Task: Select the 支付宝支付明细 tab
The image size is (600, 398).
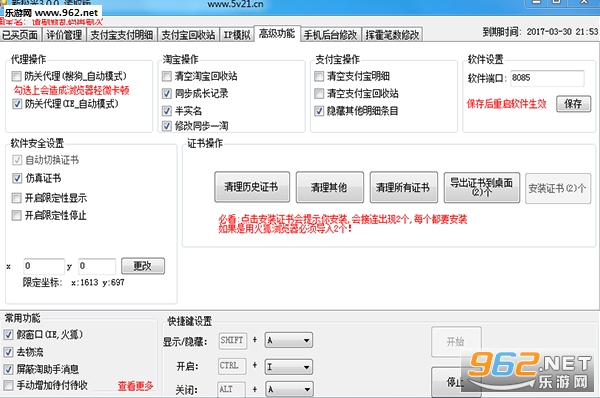Action: click(x=122, y=35)
